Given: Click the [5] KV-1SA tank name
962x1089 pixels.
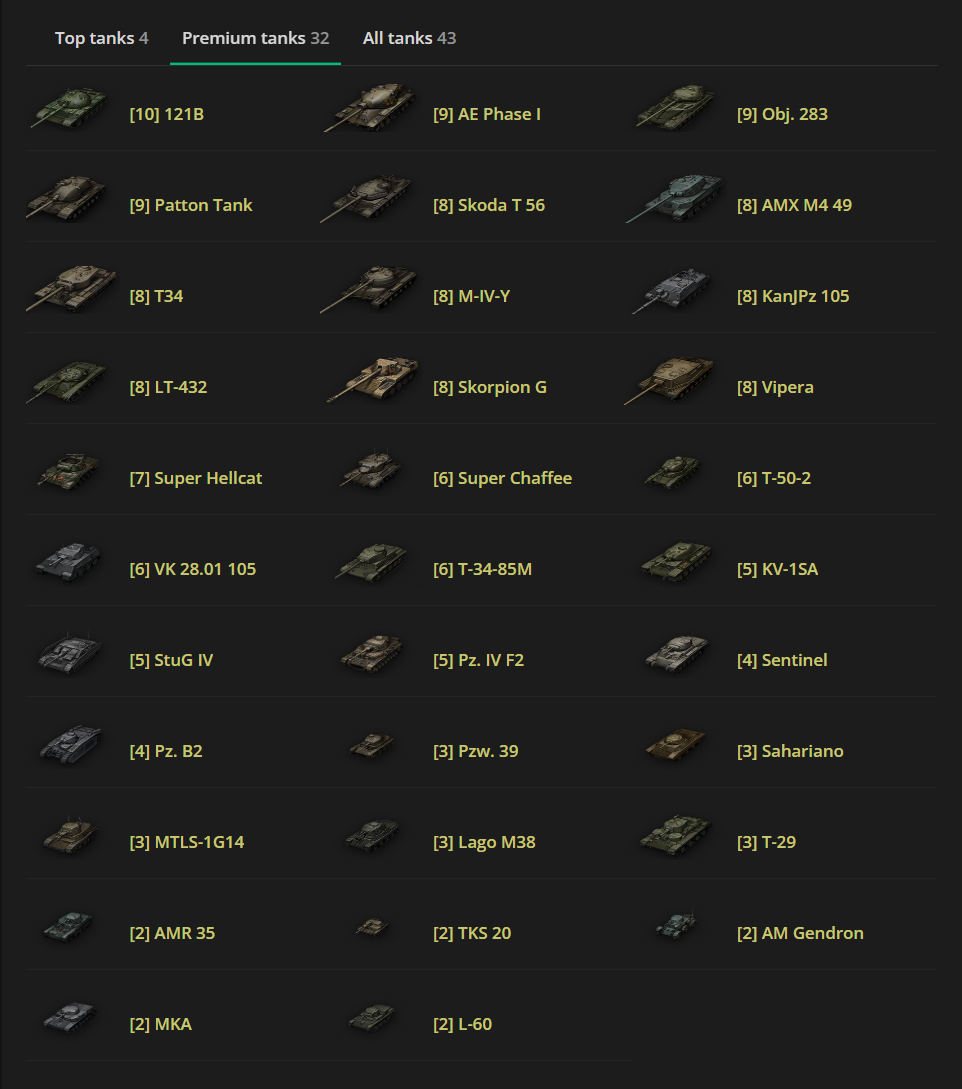Looking at the screenshot, I should click(777, 569).
